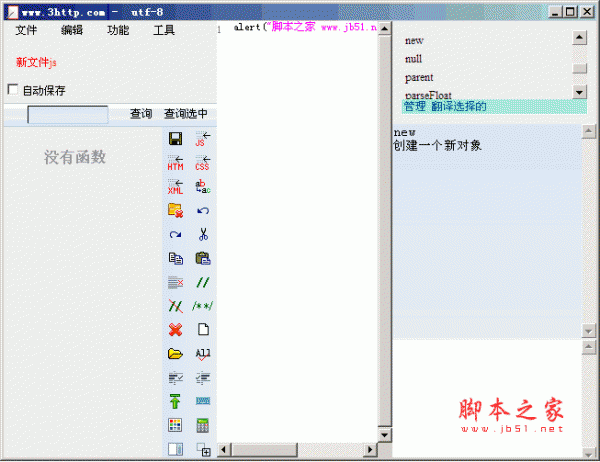This screenshot has width=600, height=462.
Task: Click the 创建一个新对象 description text
Action: pos(437,145)
